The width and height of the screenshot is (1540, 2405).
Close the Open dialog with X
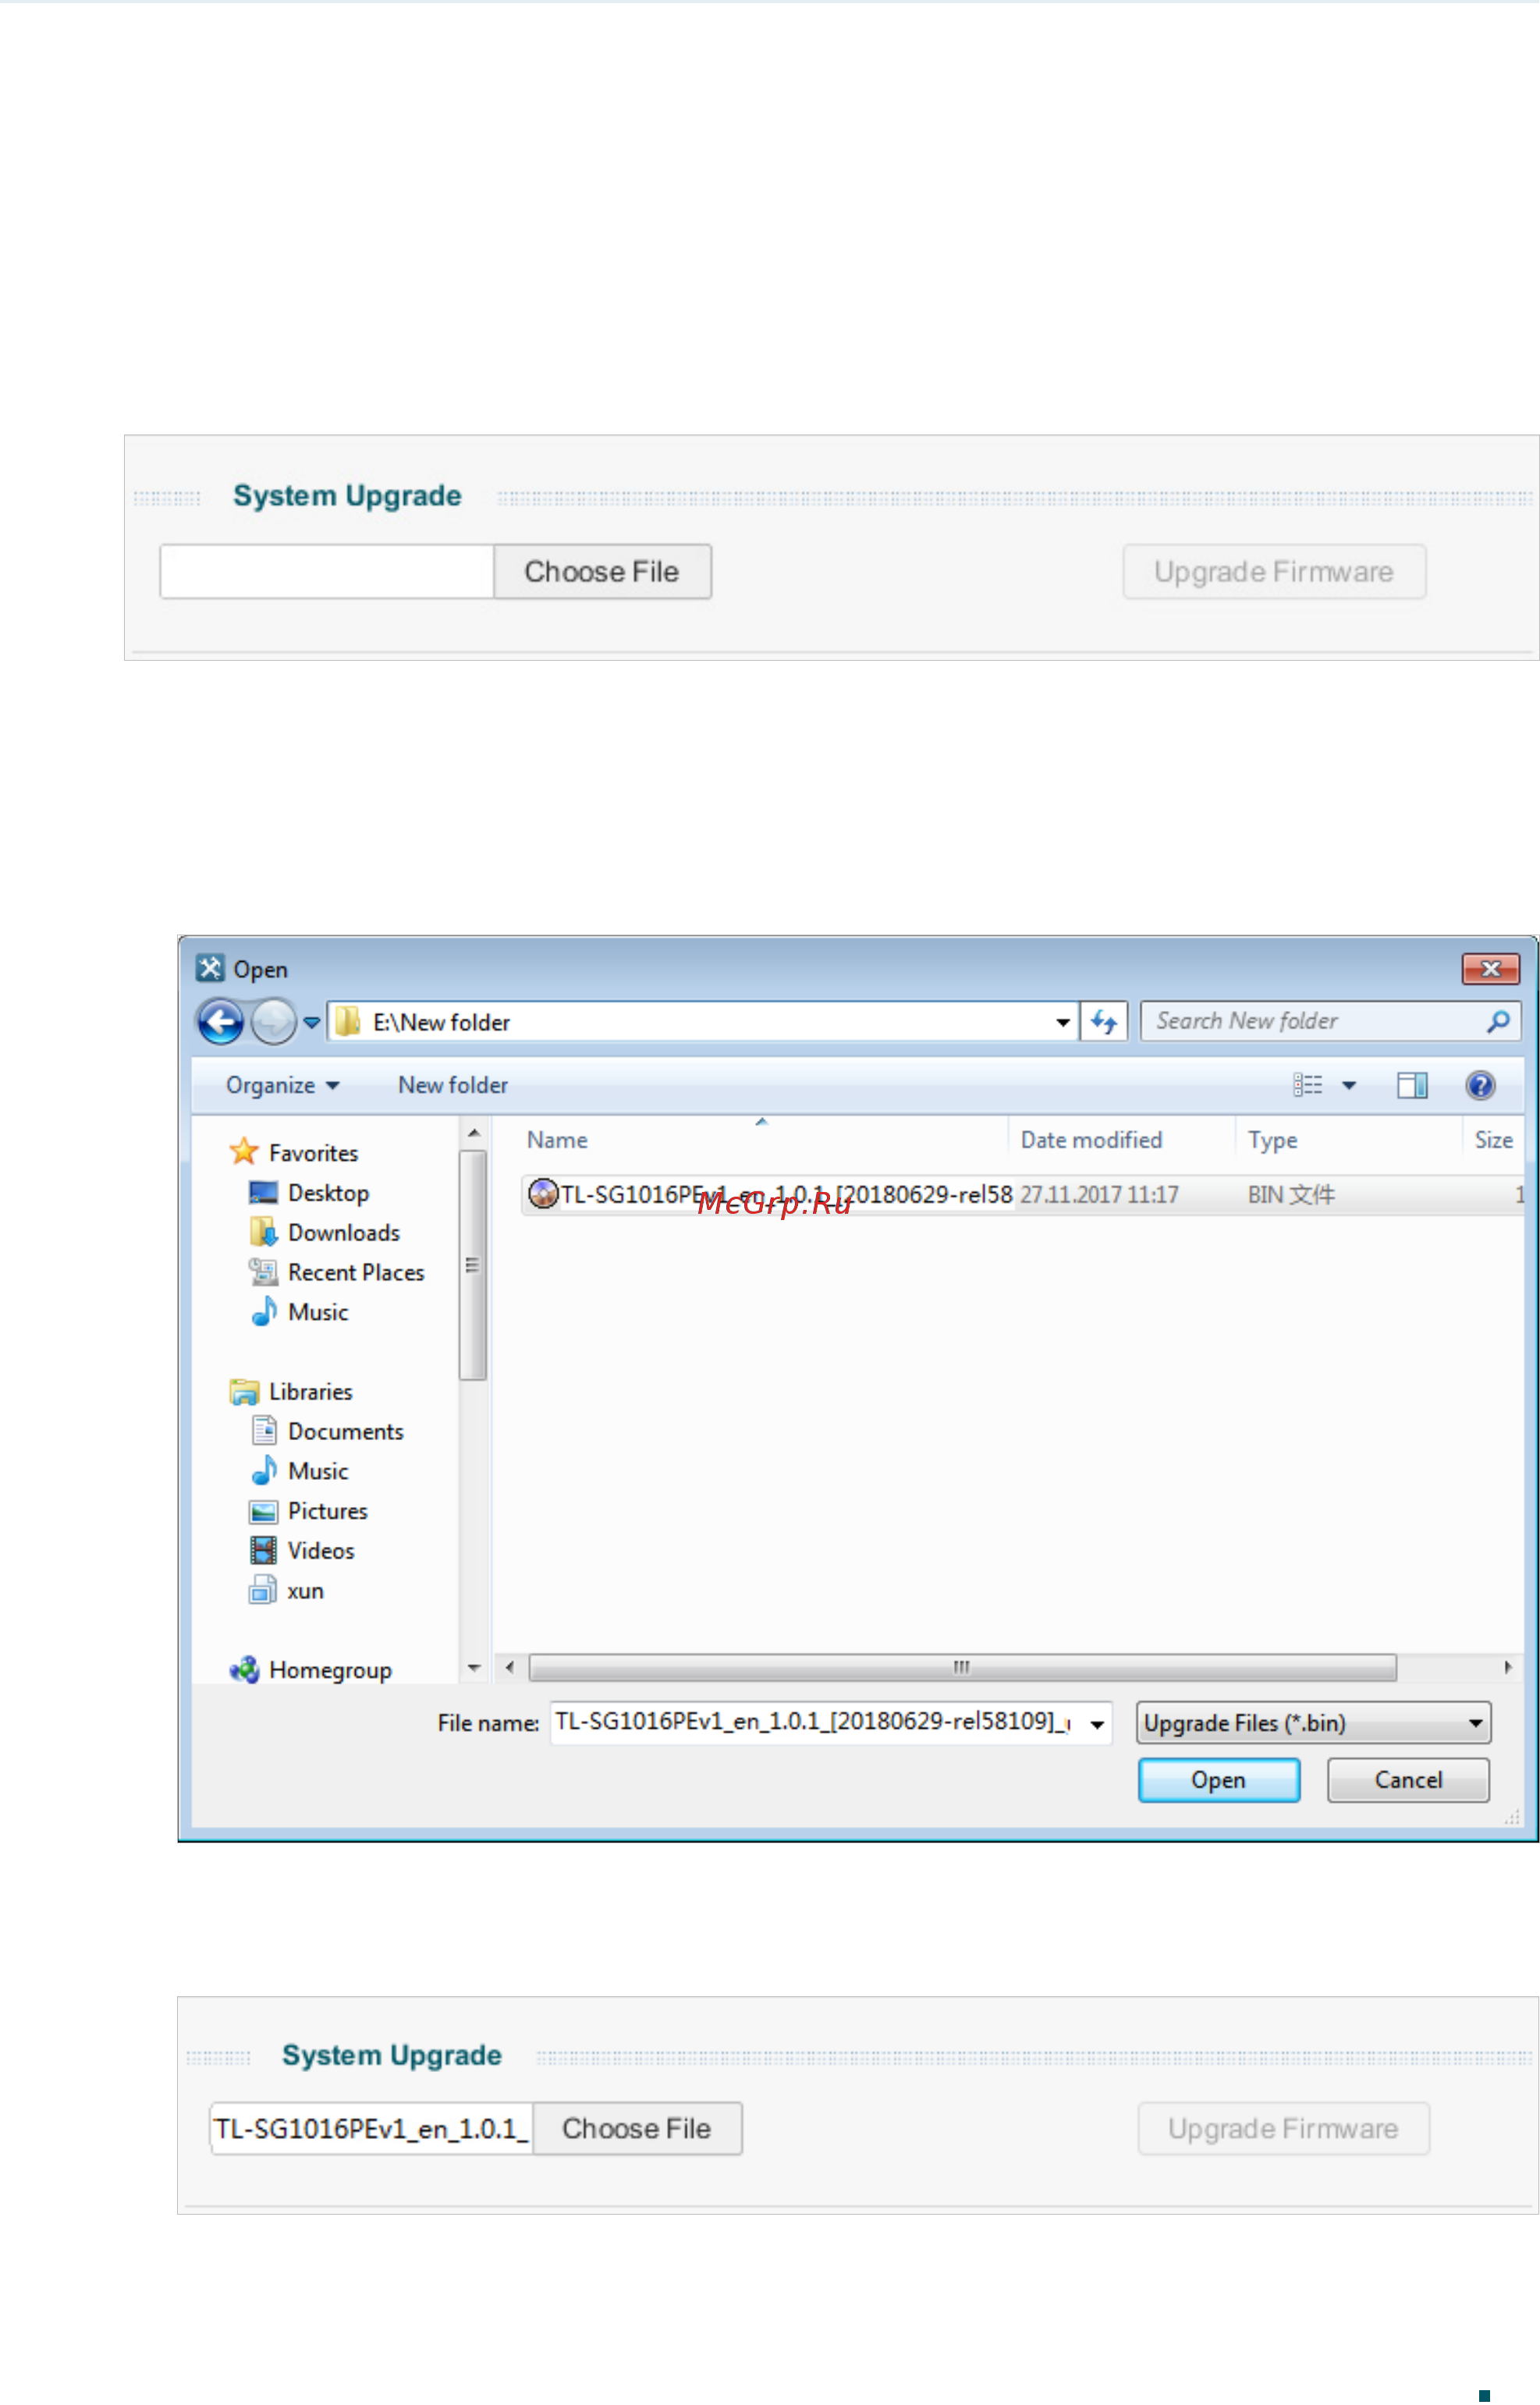point(1490,969)
